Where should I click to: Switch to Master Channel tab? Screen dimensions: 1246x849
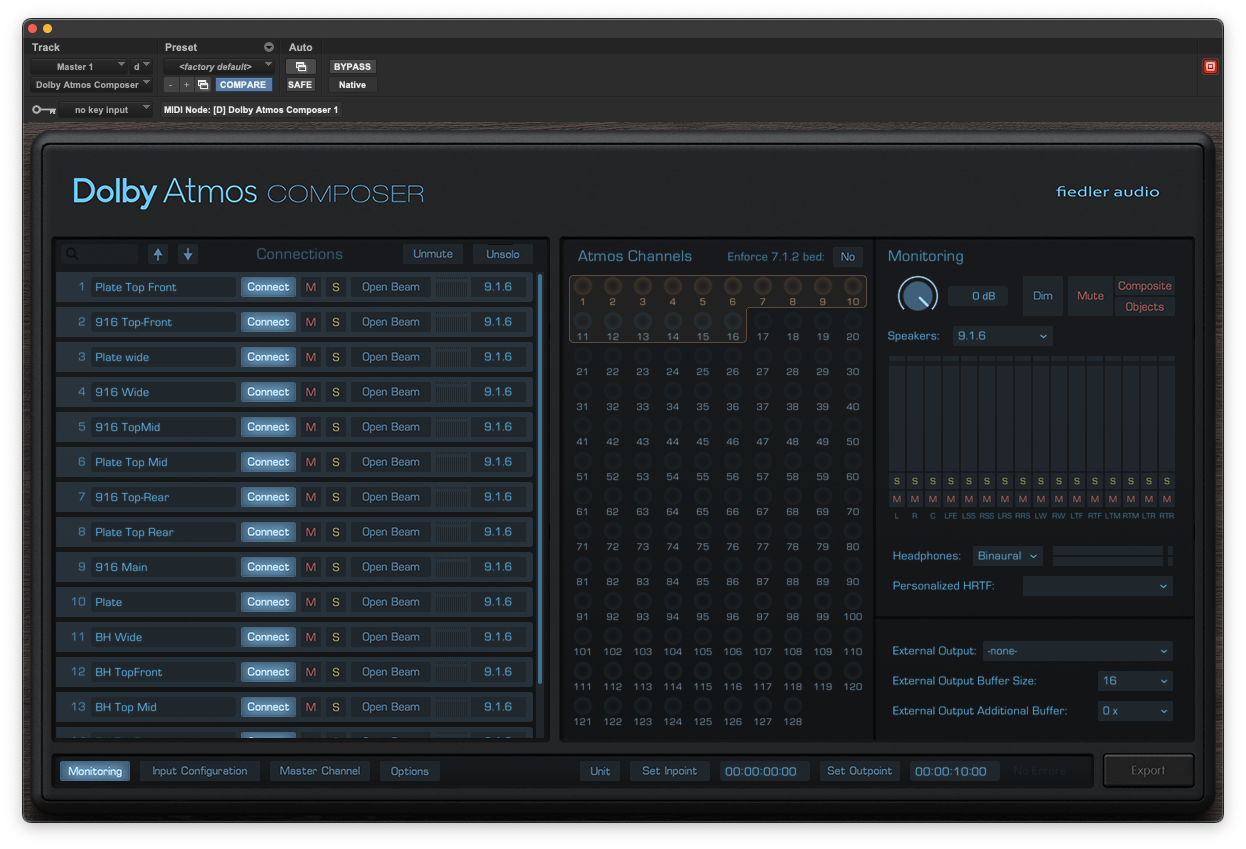click(320, 771)
